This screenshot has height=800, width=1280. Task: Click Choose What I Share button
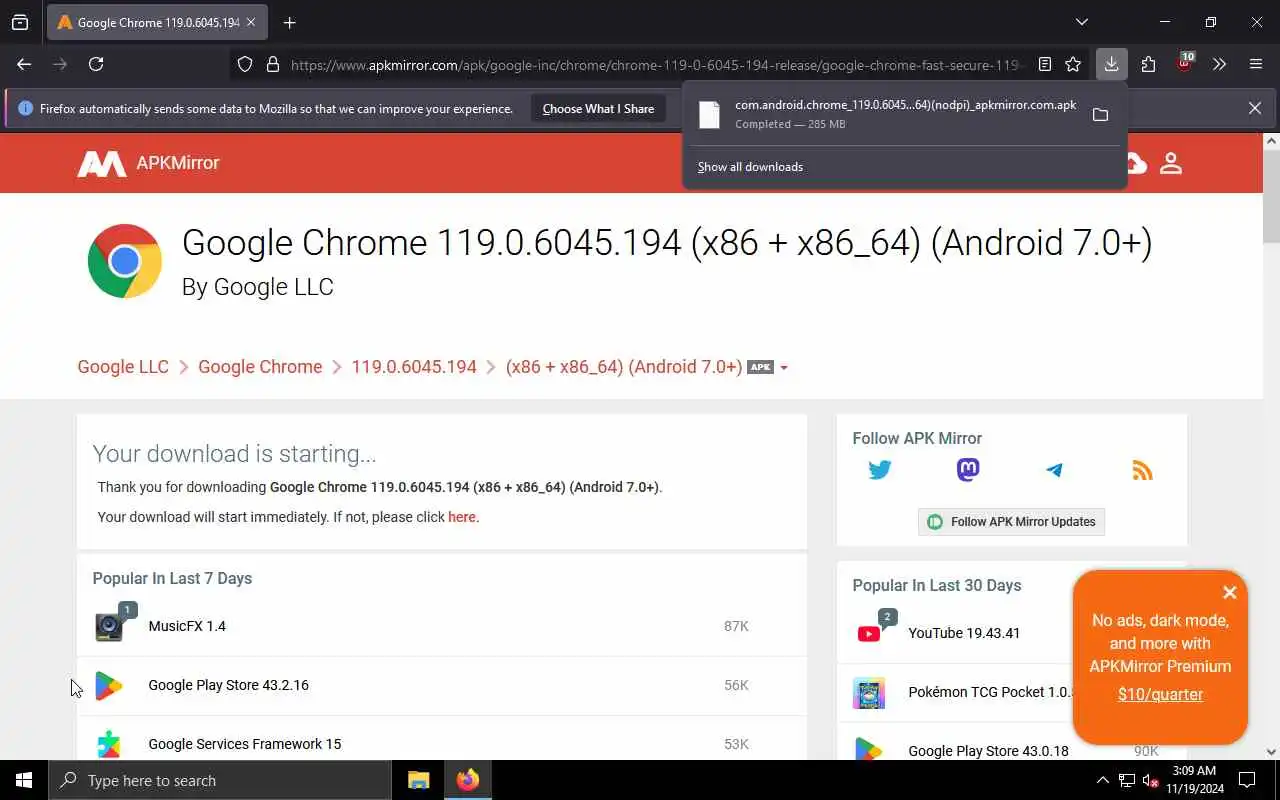coord(598,109)
